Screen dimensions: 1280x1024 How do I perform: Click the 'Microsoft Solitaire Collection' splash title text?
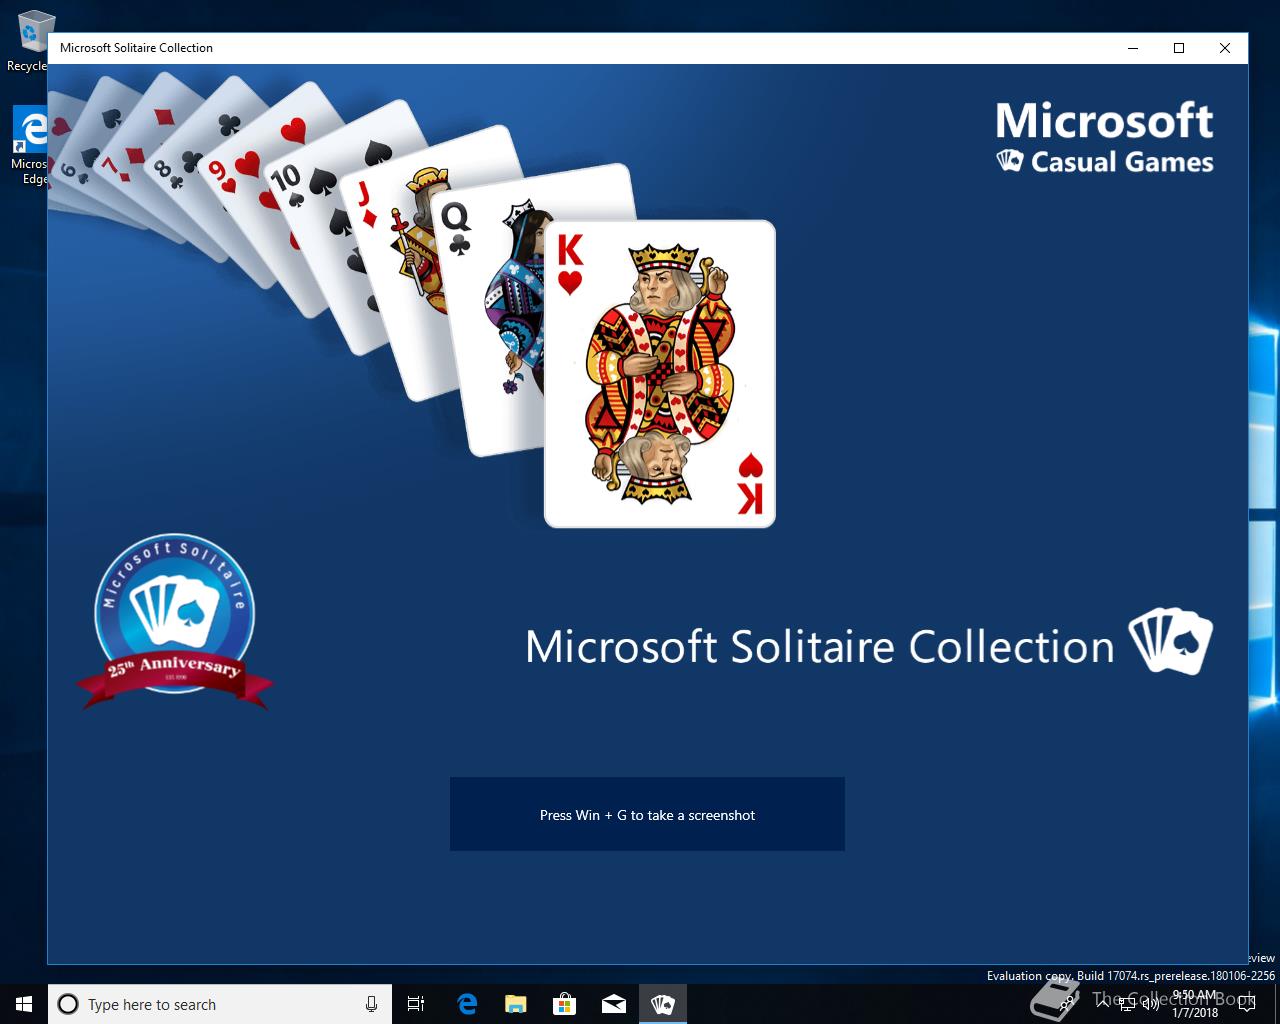[x=819, y=646]
